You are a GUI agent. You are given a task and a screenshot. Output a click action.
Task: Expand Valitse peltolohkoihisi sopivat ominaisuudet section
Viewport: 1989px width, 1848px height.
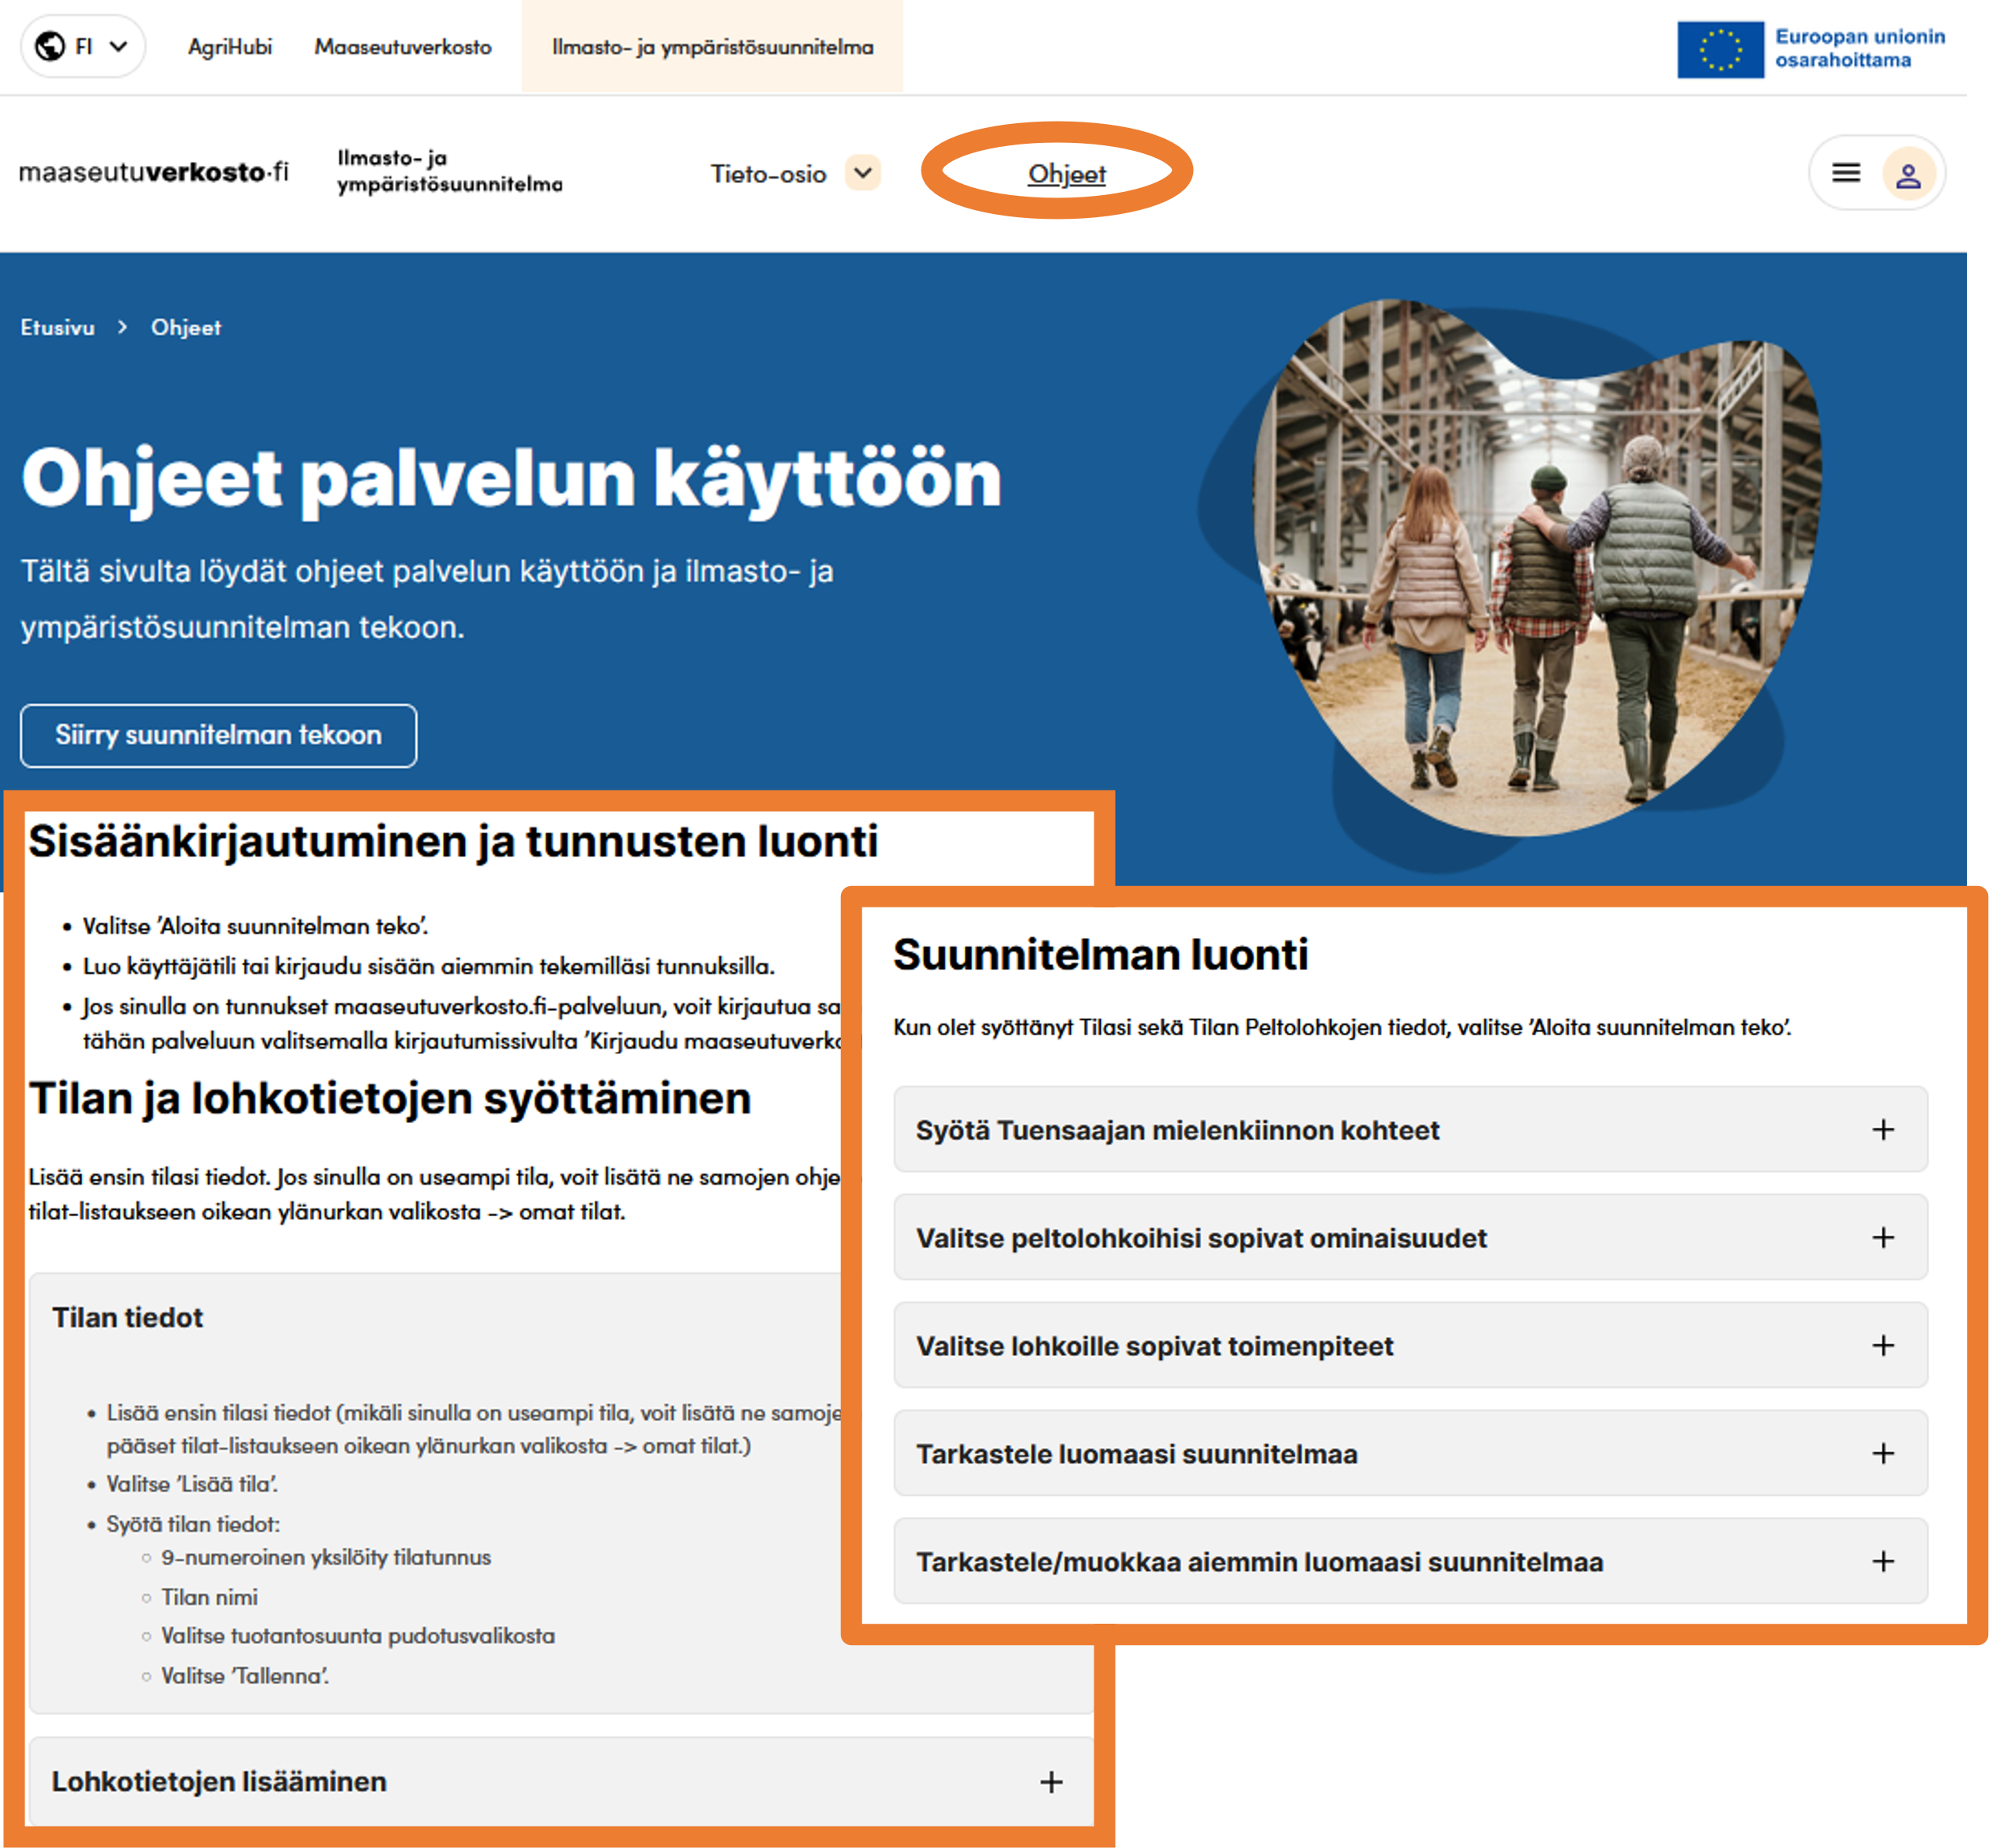[x=1884, y=1237]
